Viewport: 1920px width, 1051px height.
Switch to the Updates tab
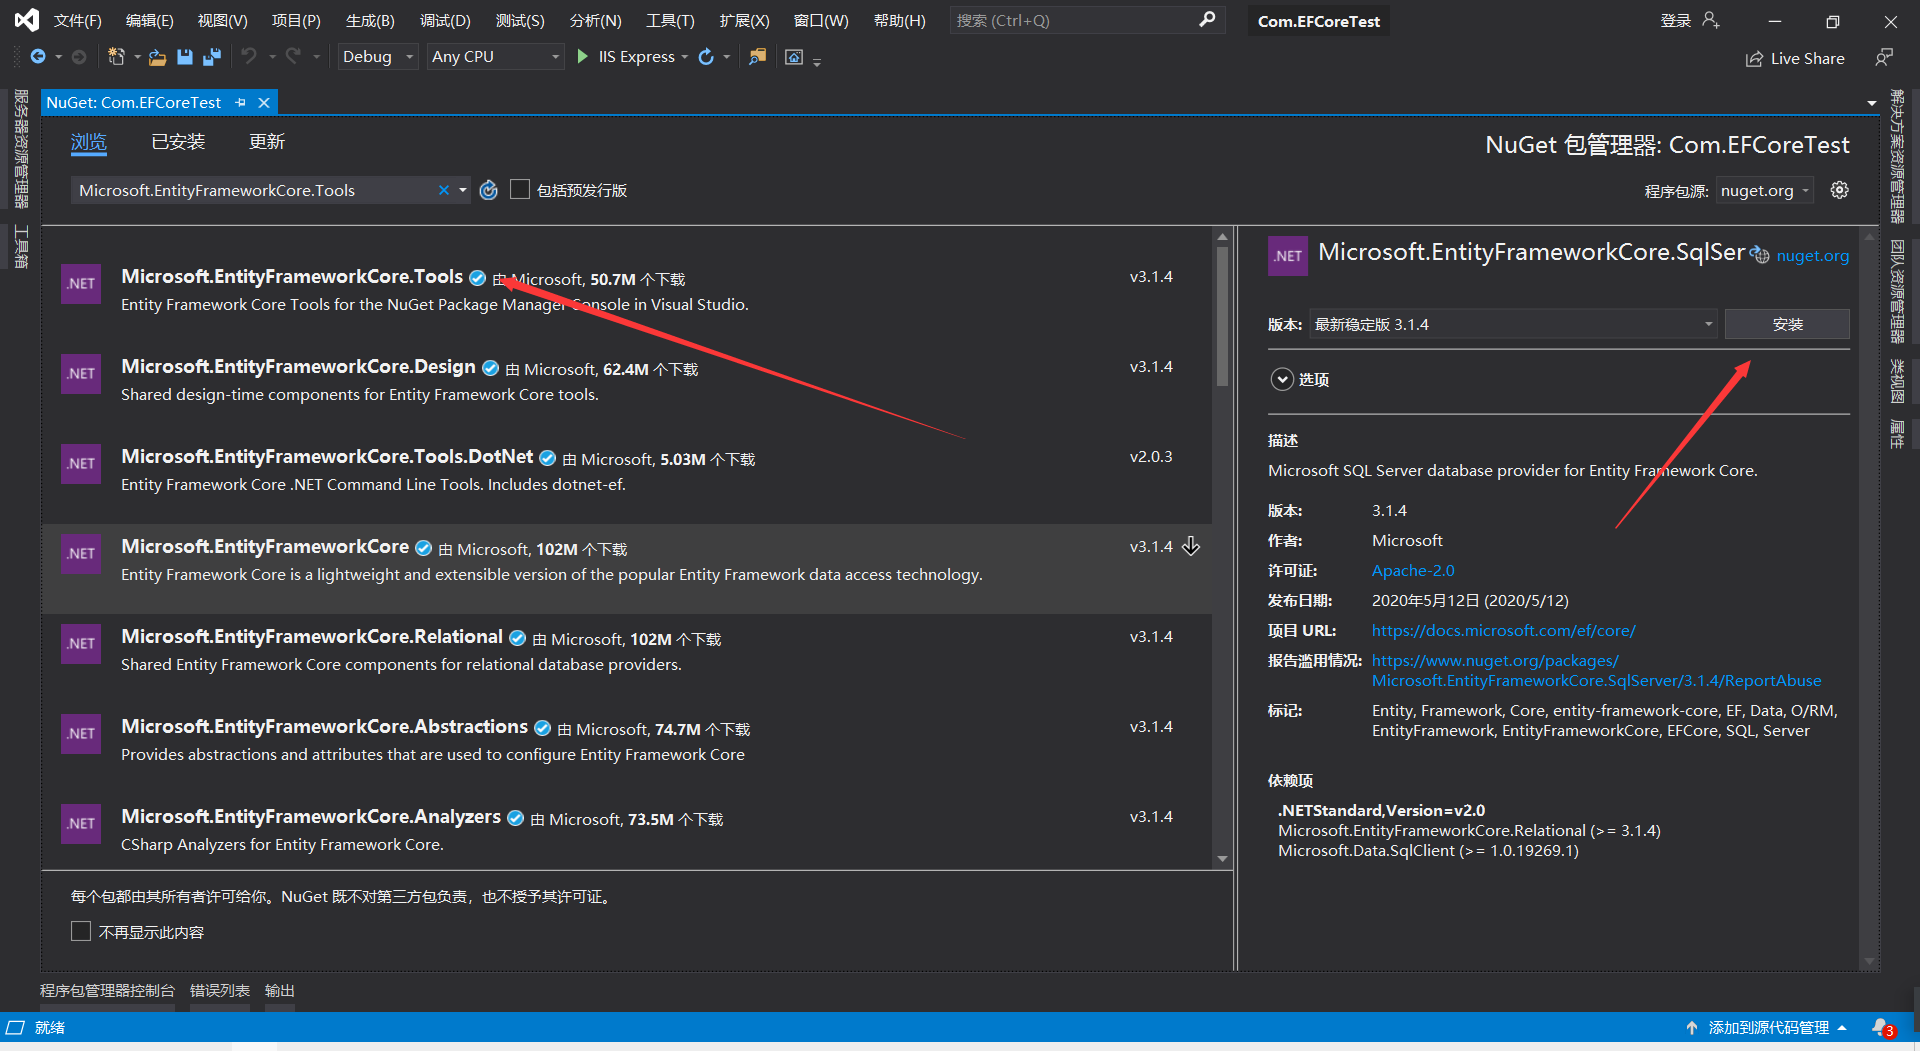pos(267,142)
